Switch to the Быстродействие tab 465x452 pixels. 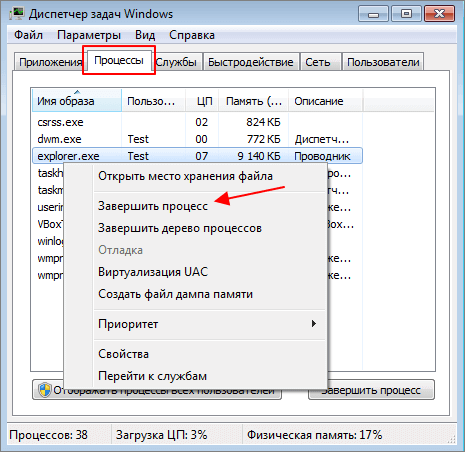[251, 62]
